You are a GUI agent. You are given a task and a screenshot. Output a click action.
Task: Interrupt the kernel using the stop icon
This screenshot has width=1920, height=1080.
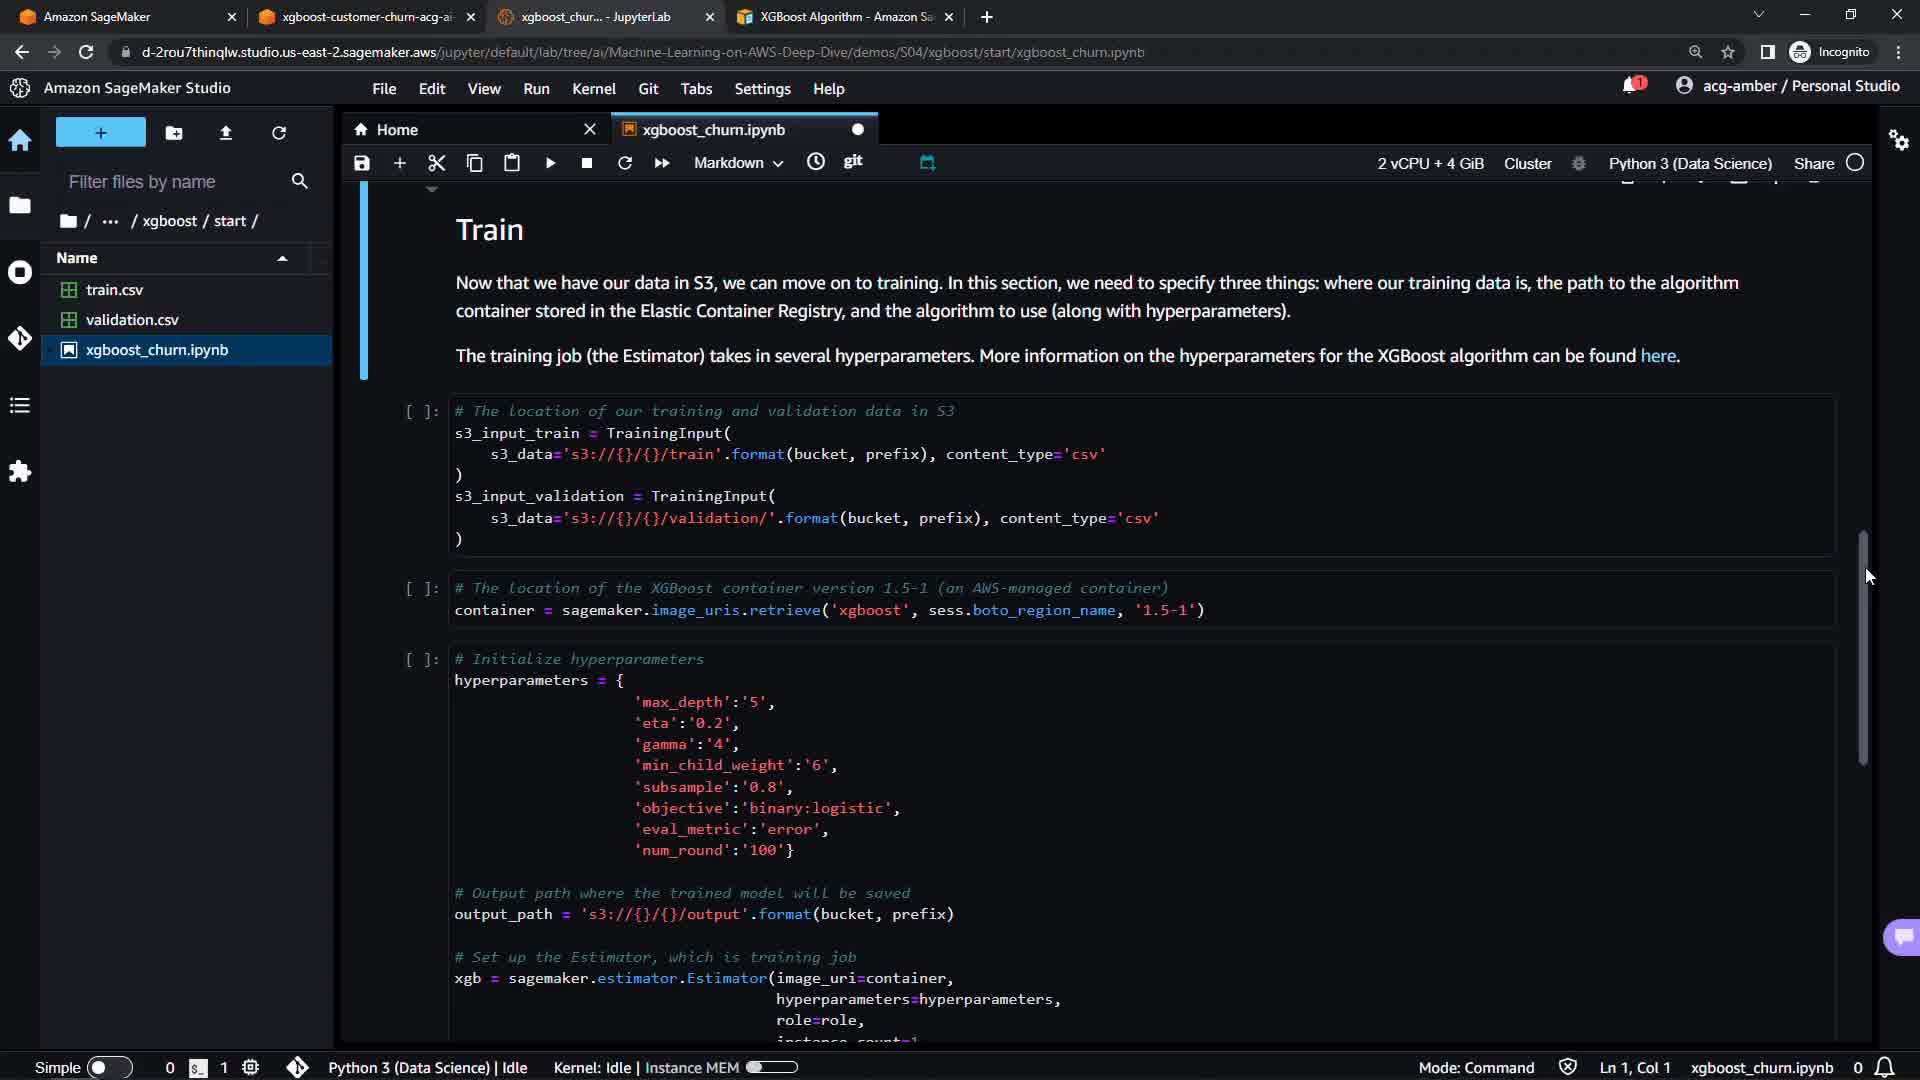[x=587, y=163]
